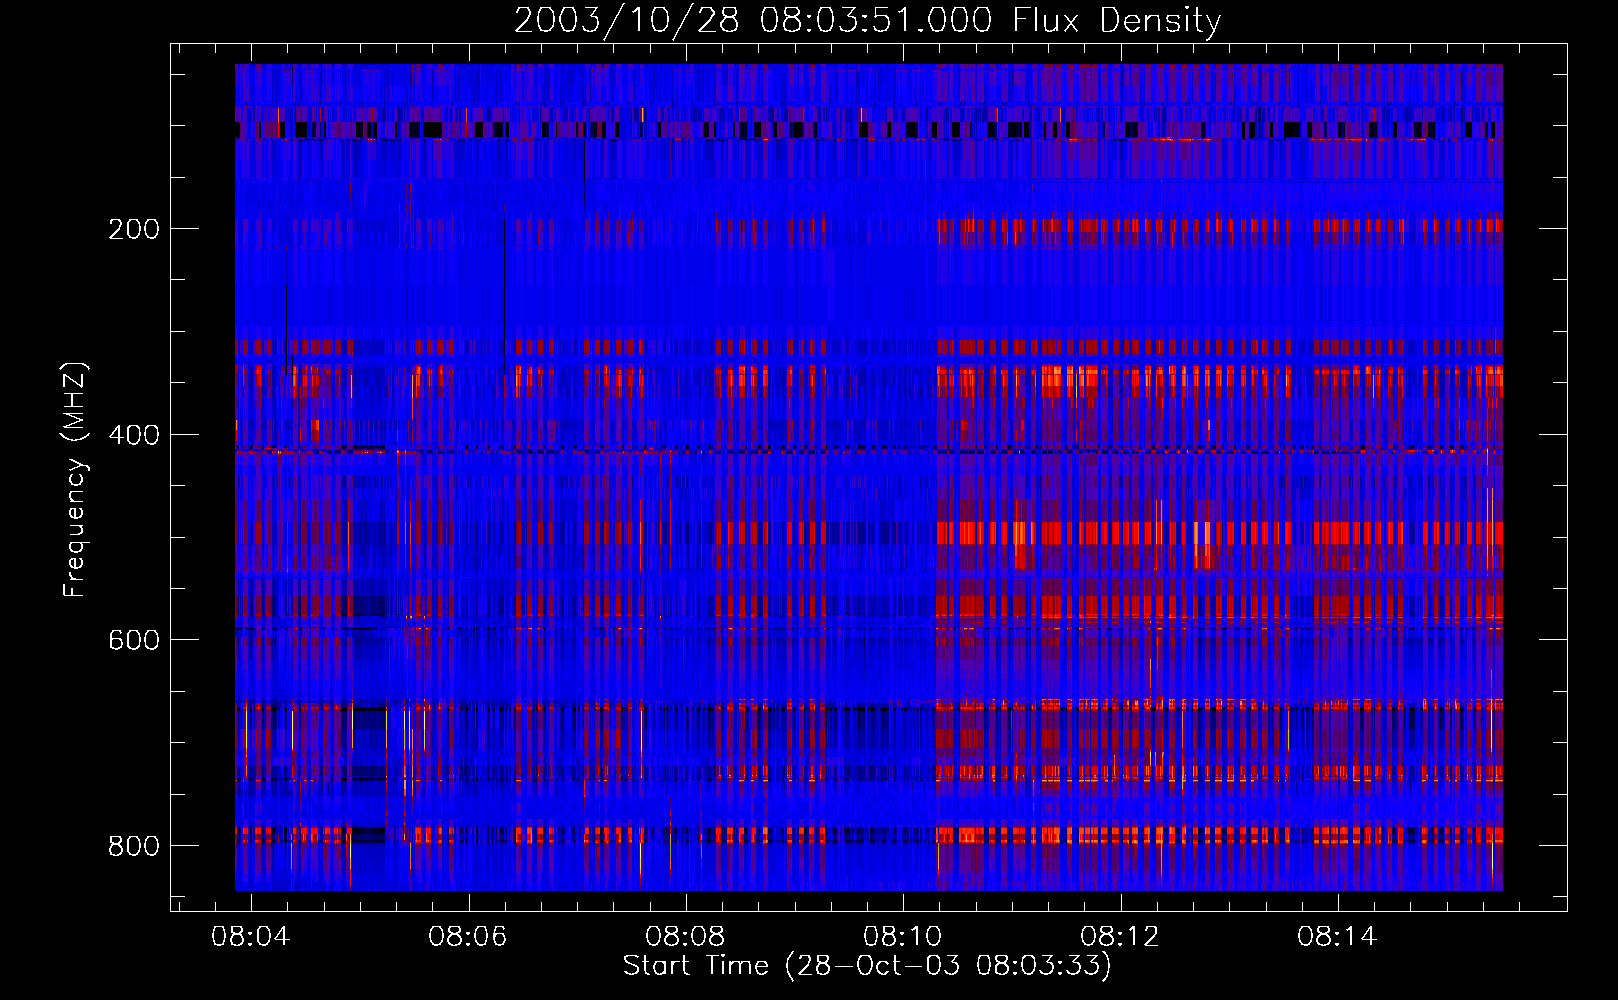Click the 08:08 time tick label
This screenshot has width=1618, height=1000.
tap(685, 937)
